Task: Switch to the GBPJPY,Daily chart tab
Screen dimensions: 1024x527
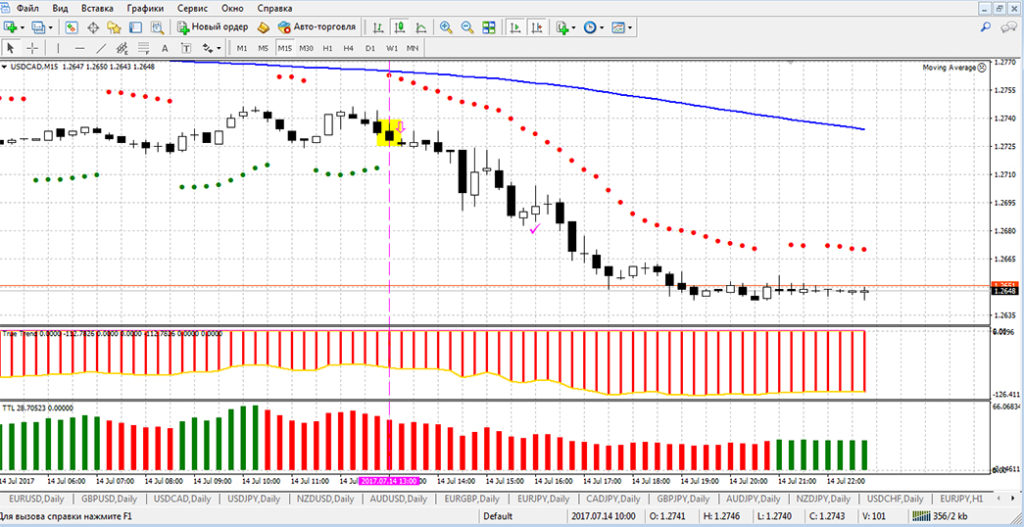Action: coord(682,498)
